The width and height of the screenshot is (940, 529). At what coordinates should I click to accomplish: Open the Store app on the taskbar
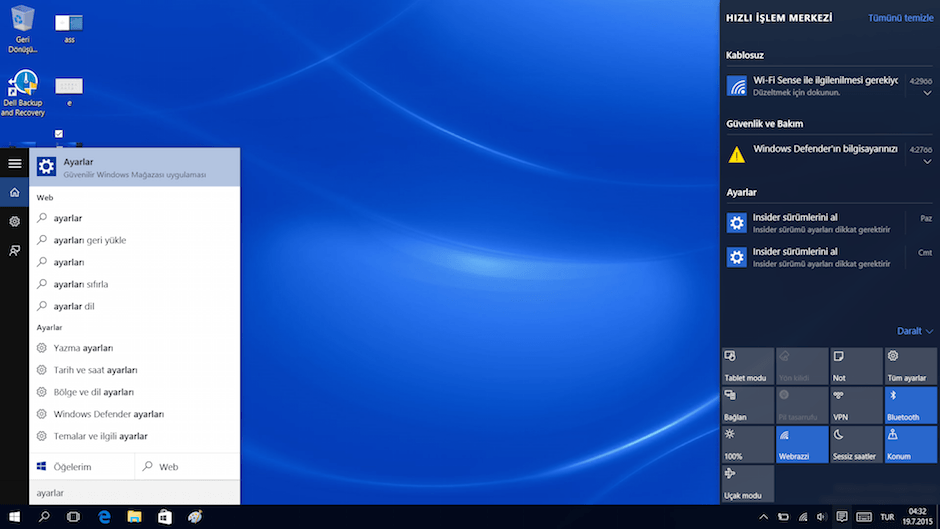coord(164,516)
